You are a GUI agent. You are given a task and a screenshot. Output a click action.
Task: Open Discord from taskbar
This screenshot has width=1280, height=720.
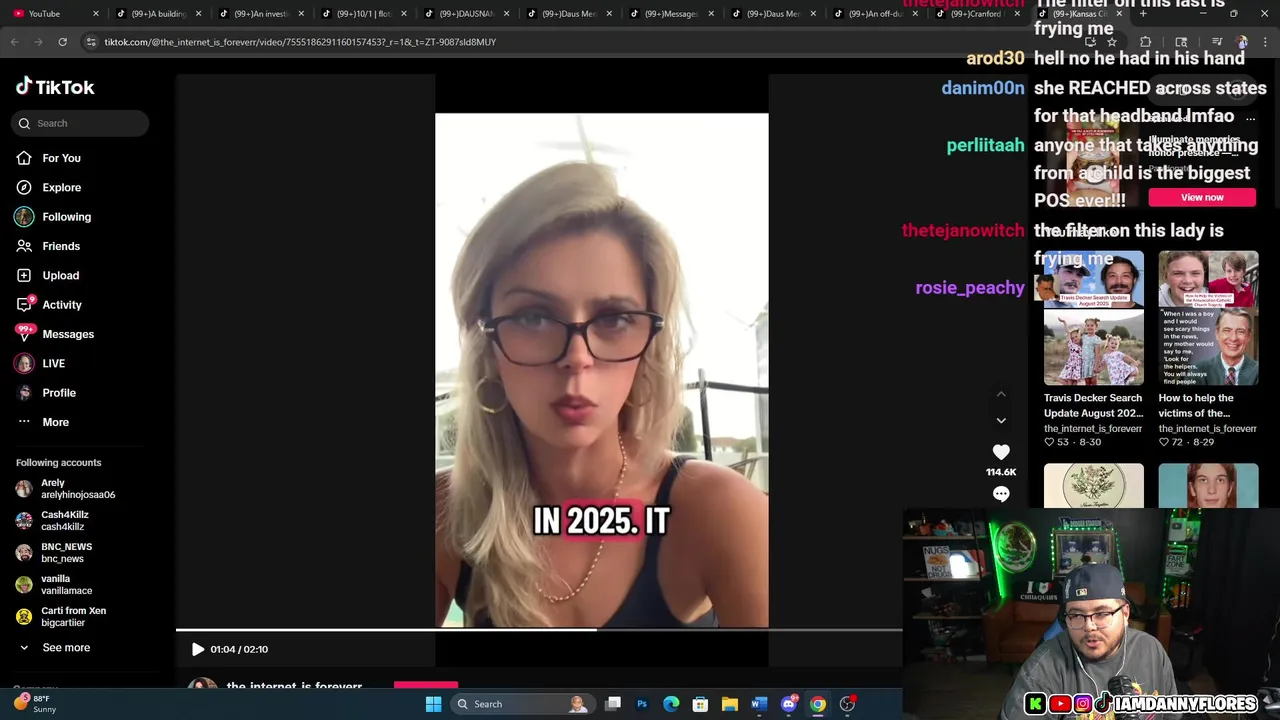pyautogui.click(x=788, y=704)
